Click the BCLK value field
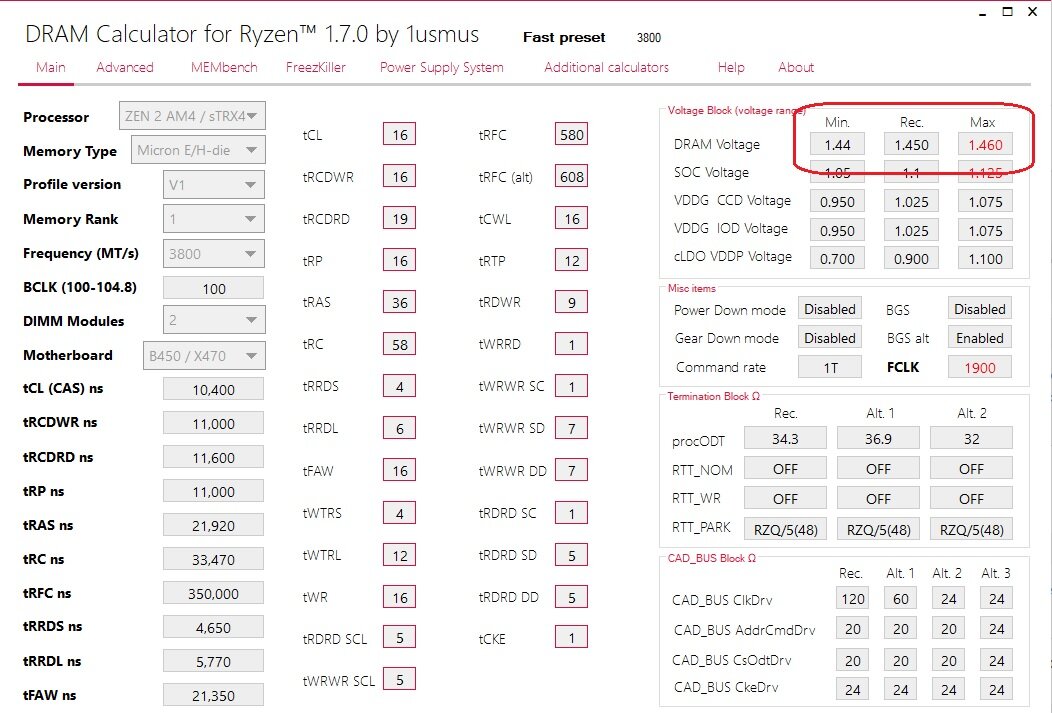 tap(213, 288)
